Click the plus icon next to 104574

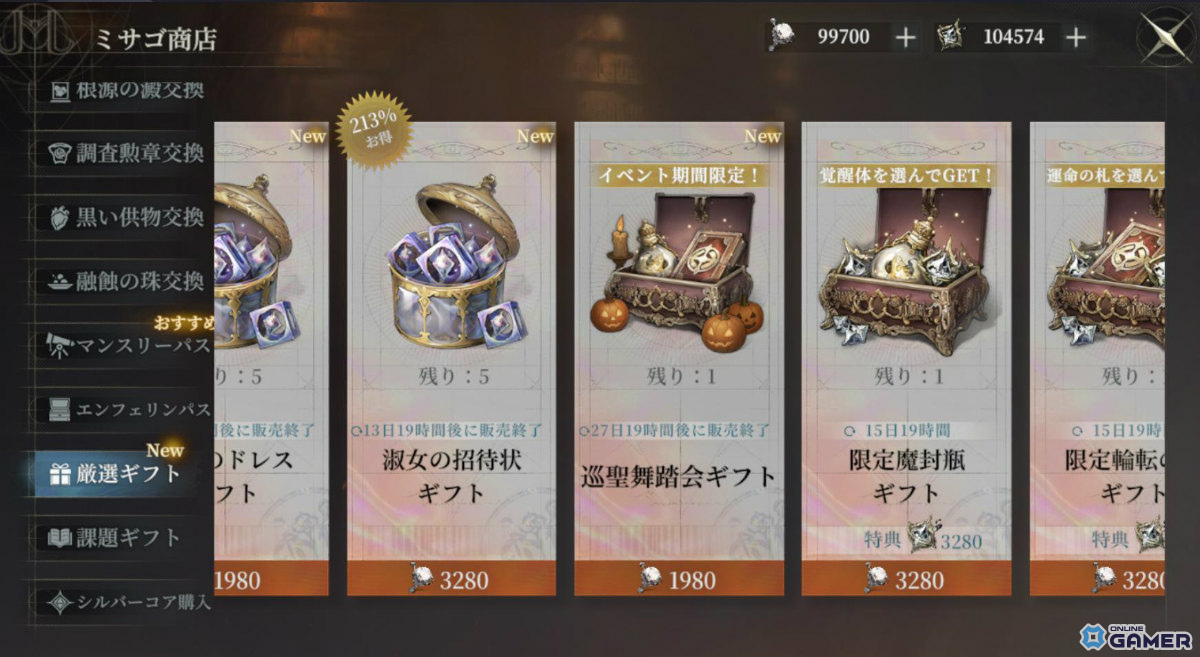[x=1076, y=38]
